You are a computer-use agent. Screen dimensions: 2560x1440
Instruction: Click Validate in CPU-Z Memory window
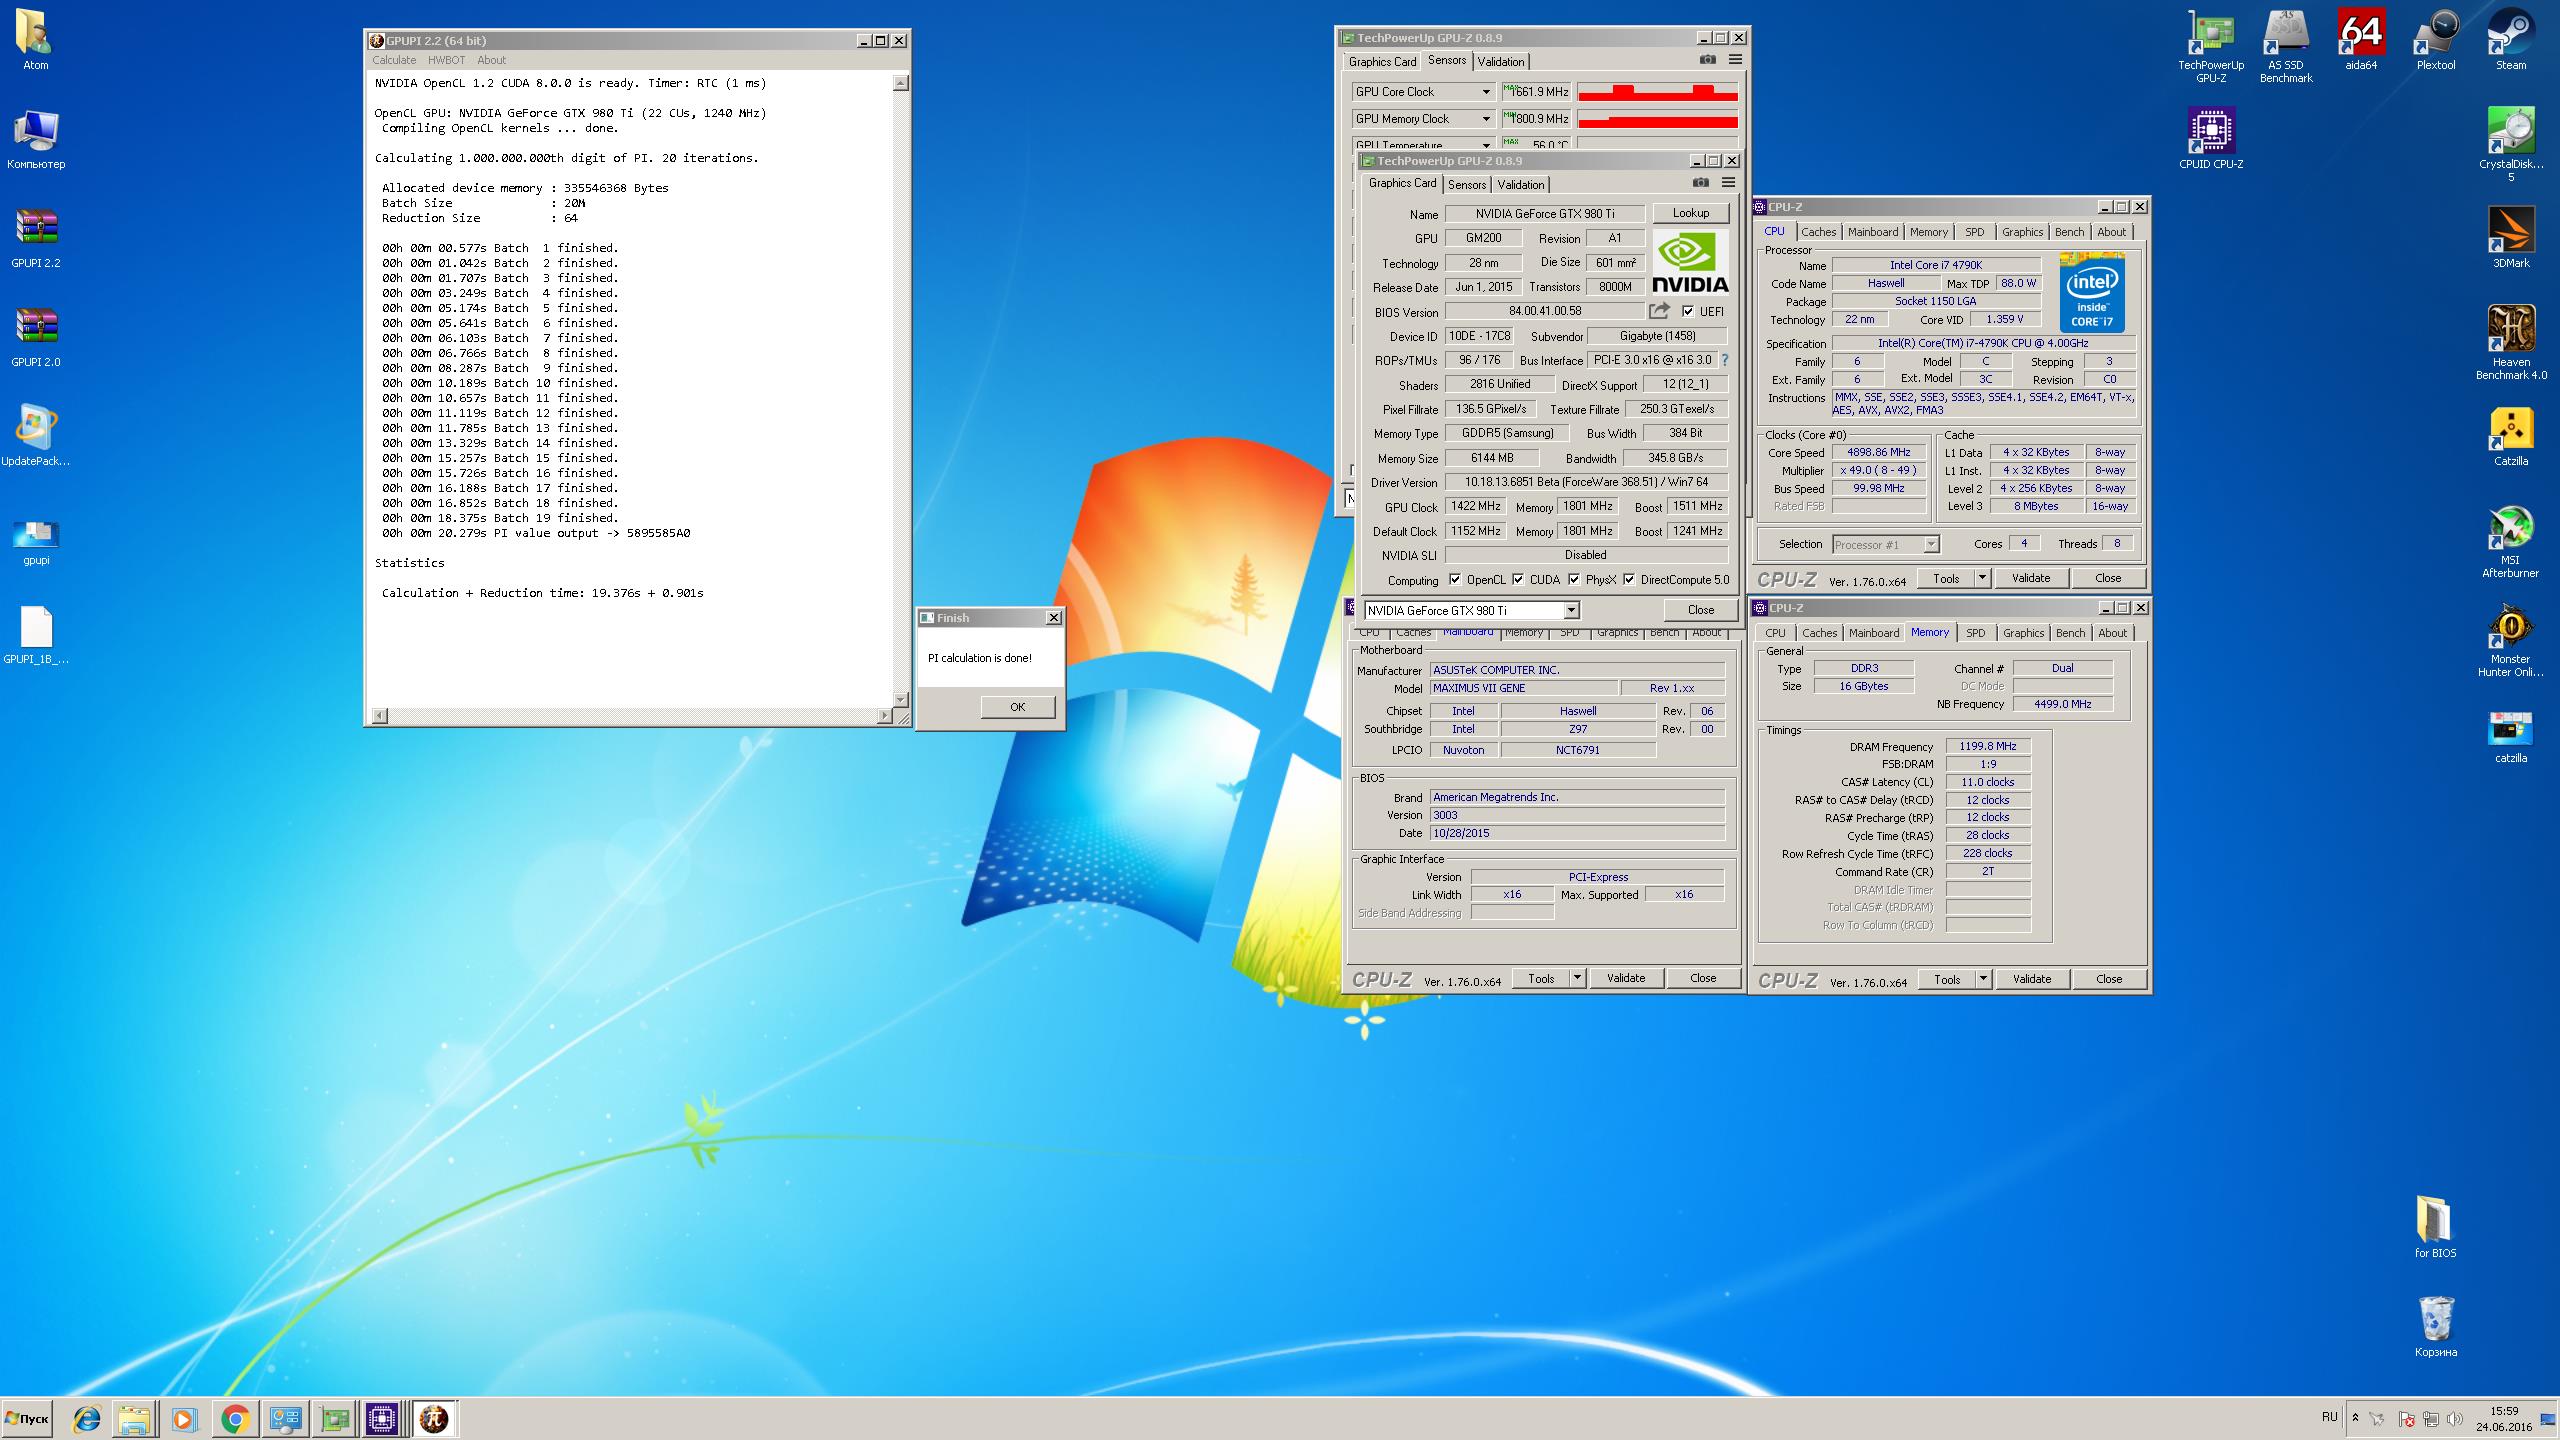coord(2032,979)
